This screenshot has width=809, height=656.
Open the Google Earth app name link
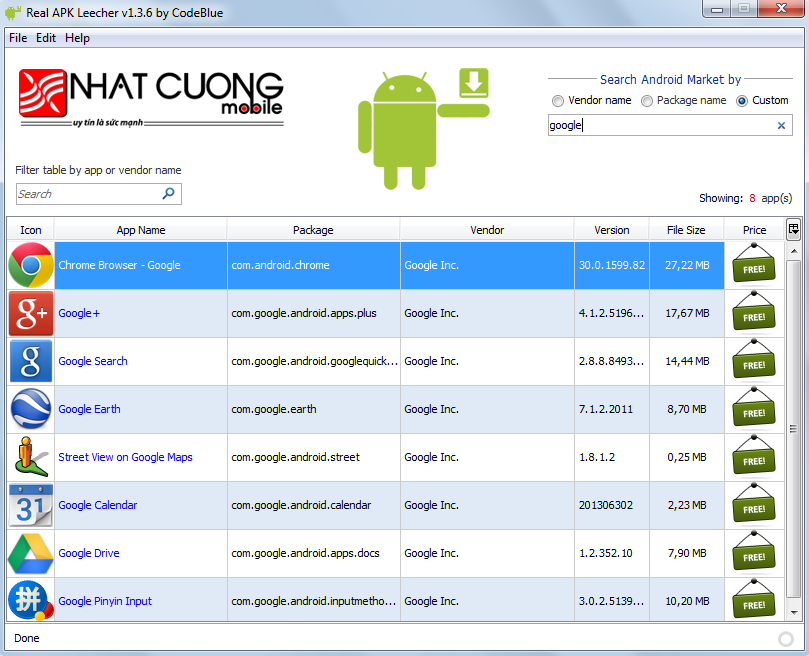pyautogui.click(x=89, y=409)
